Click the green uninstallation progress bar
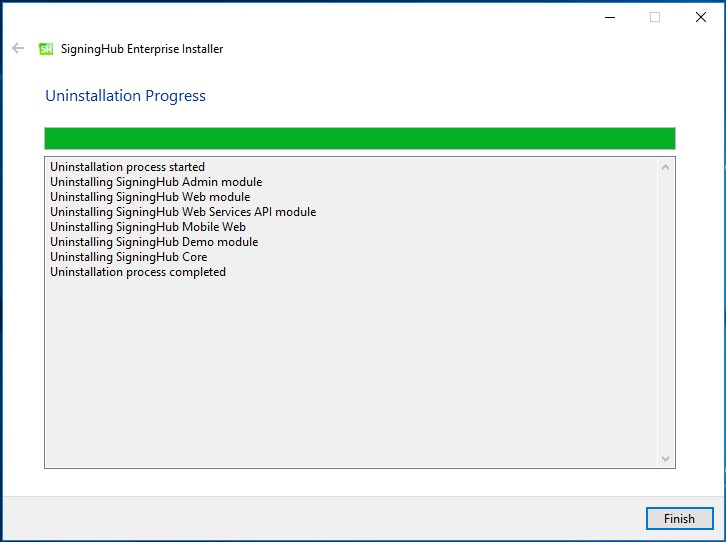 pos(360,138)
